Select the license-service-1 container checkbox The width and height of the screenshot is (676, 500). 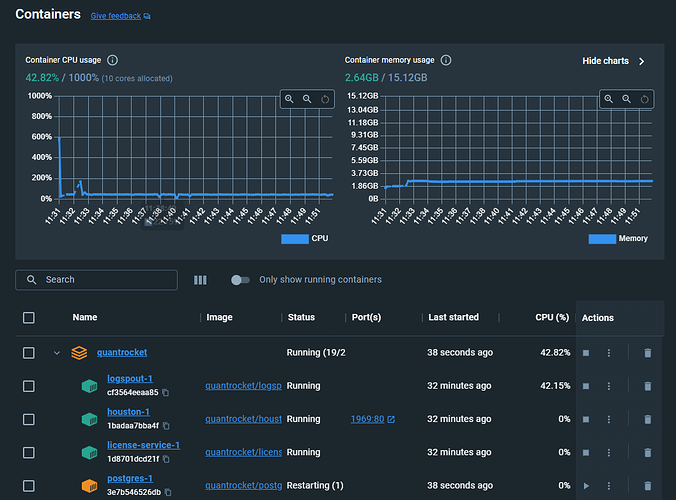click(x=29, y=453)
